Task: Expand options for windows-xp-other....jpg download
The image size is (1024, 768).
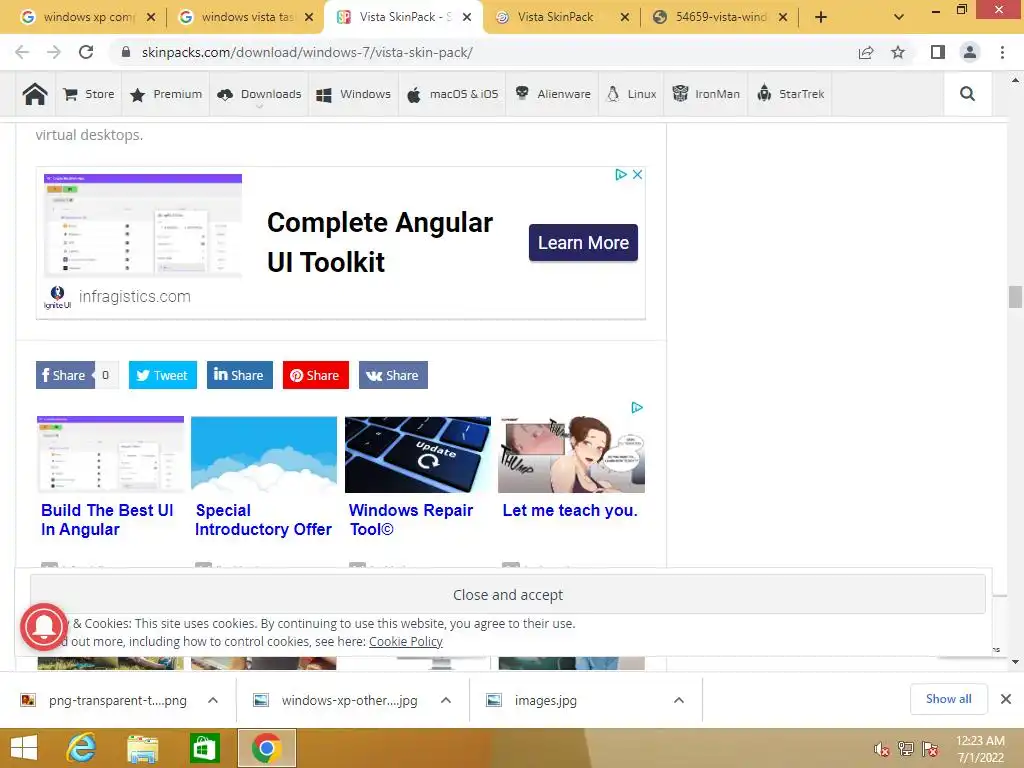Action: pos(446,700)
